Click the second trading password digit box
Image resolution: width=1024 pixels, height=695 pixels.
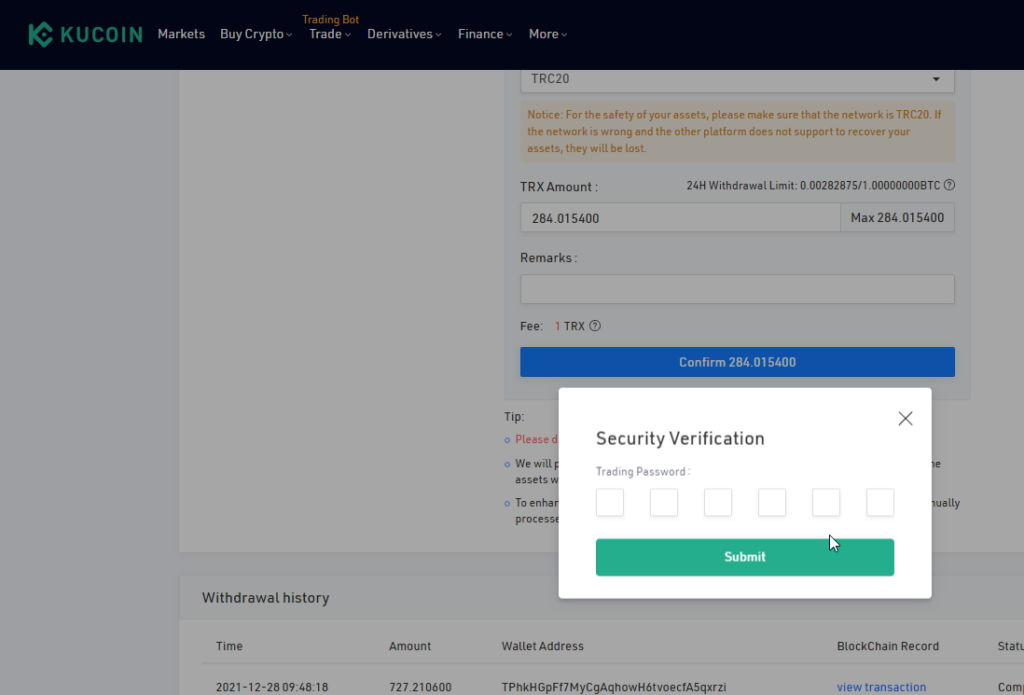(x=664, y=503)
